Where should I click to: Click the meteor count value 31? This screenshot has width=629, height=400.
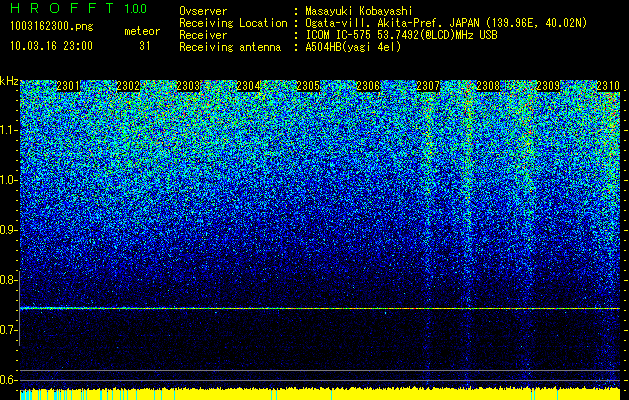145,46
